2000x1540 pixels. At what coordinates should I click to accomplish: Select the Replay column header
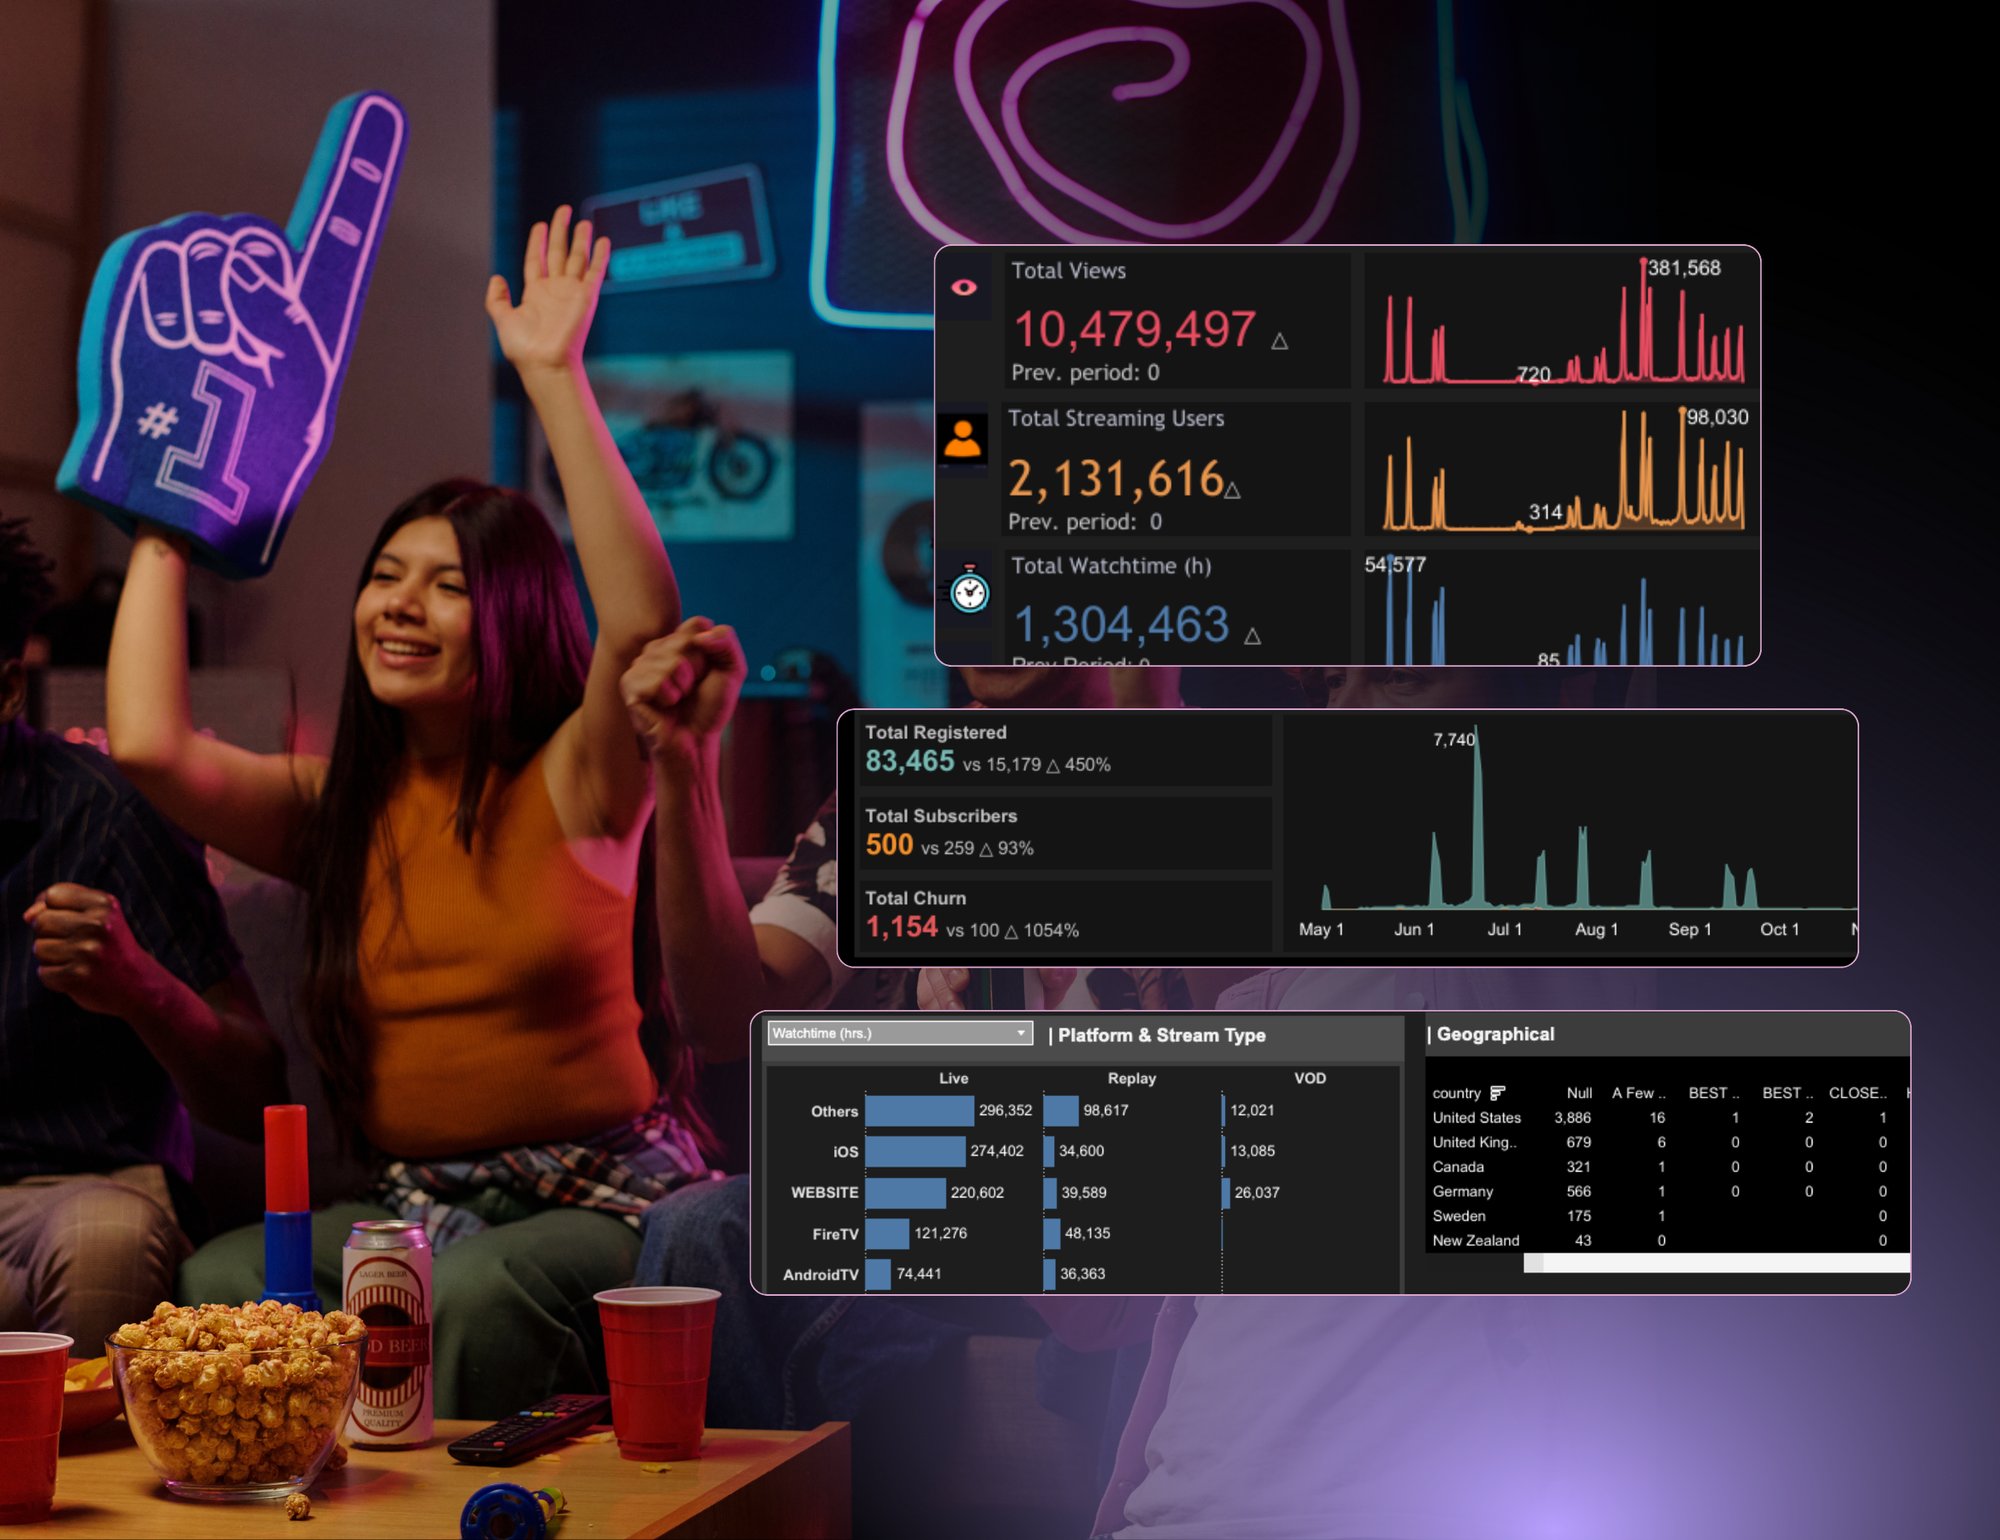click(1131, 1078)
